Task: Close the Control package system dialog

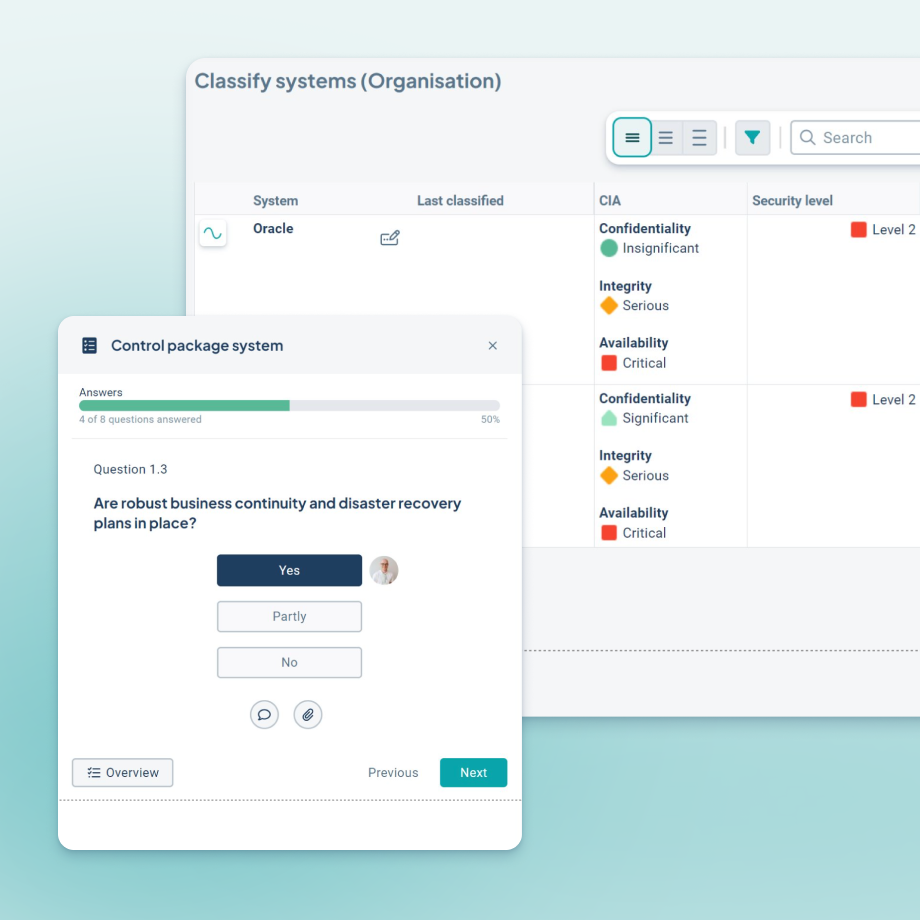Action: point(492,346)
